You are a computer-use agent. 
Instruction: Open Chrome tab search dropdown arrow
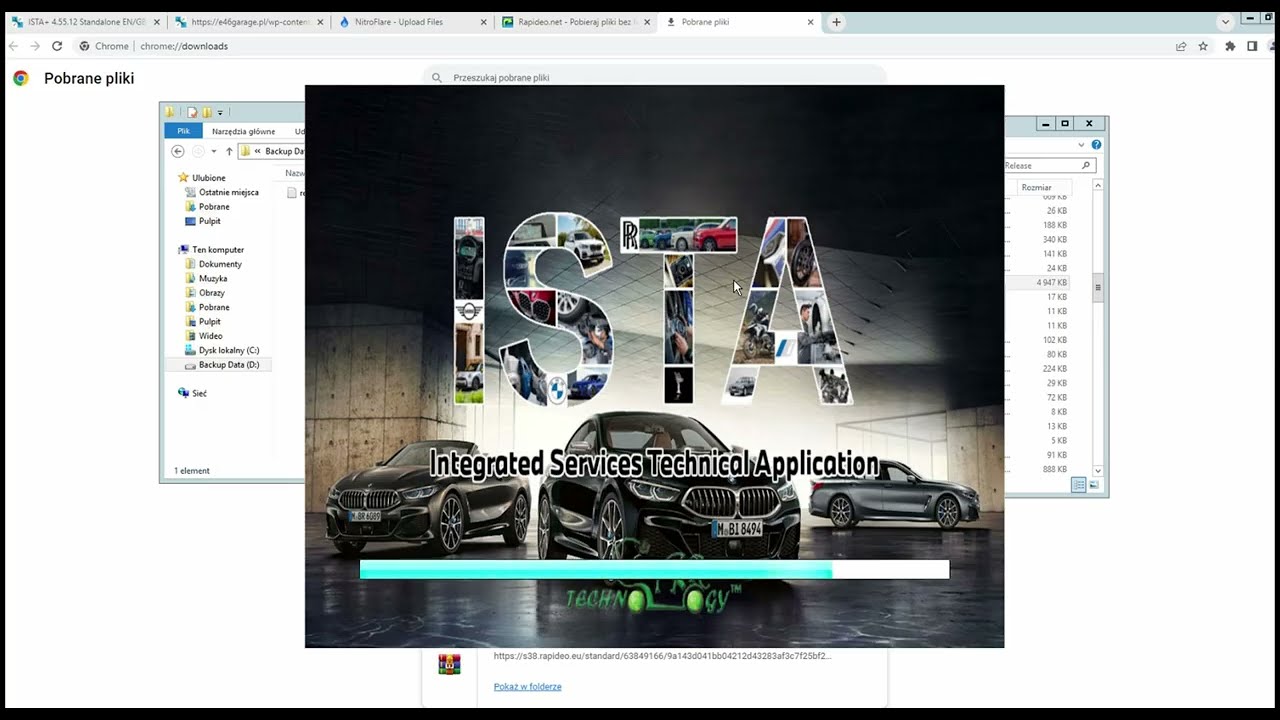[1225, 22]
